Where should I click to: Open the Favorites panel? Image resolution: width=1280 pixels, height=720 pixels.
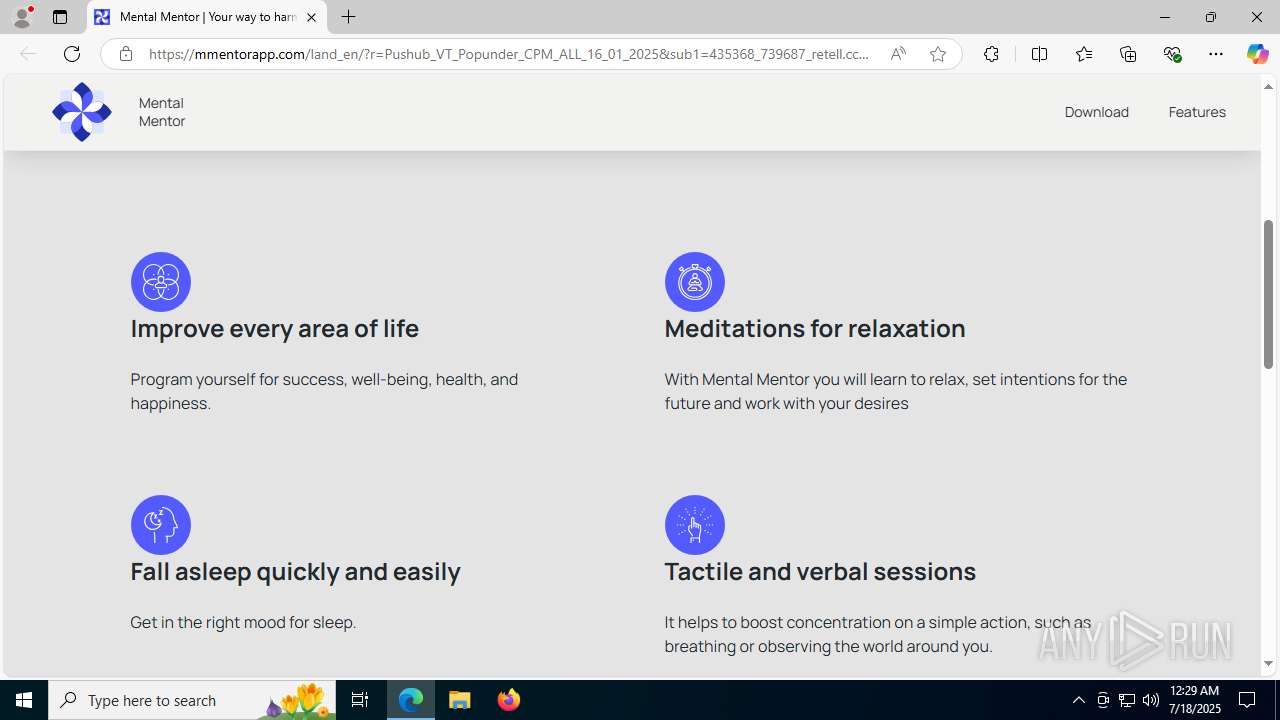1084,54
